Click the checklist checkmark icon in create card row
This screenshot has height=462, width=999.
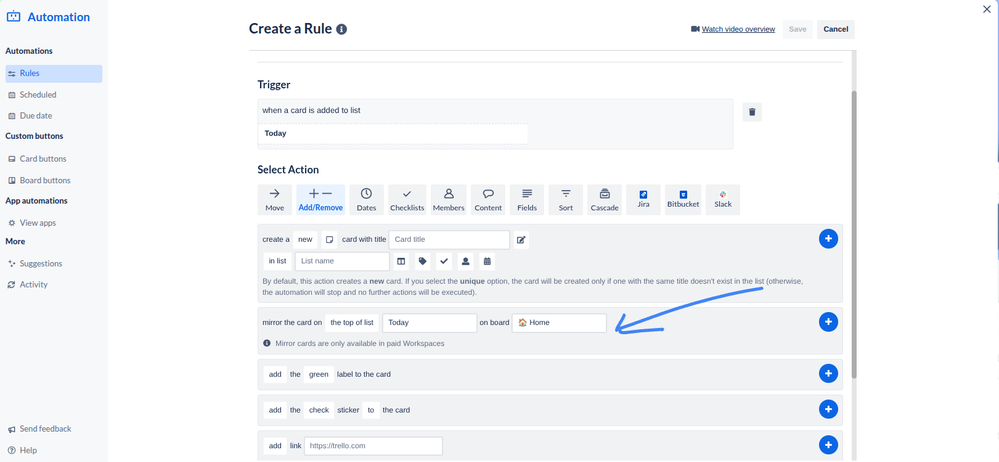pos(445,261)
